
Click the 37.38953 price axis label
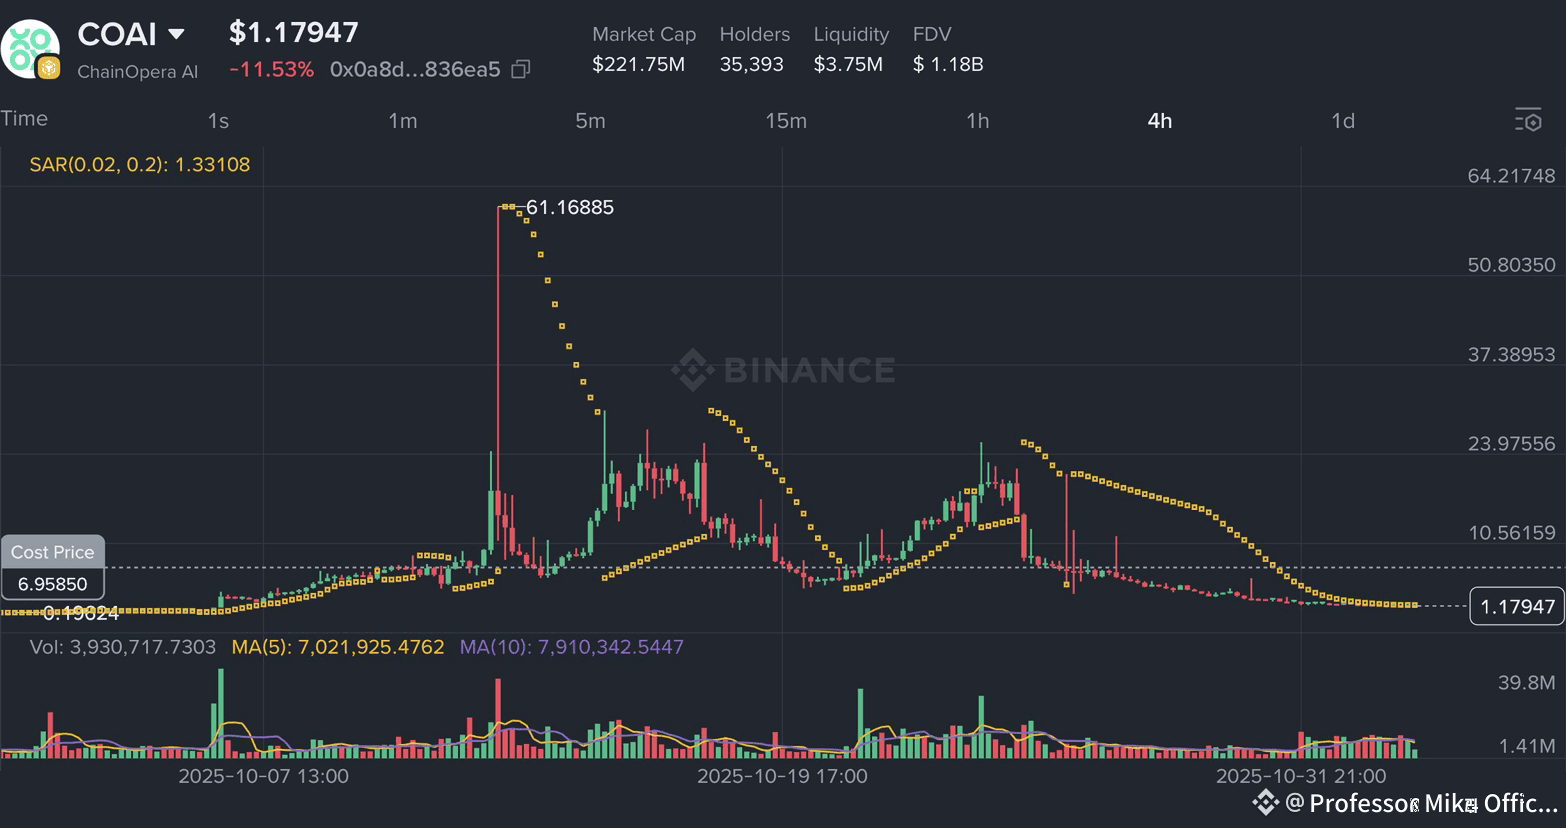point(1511,355)
